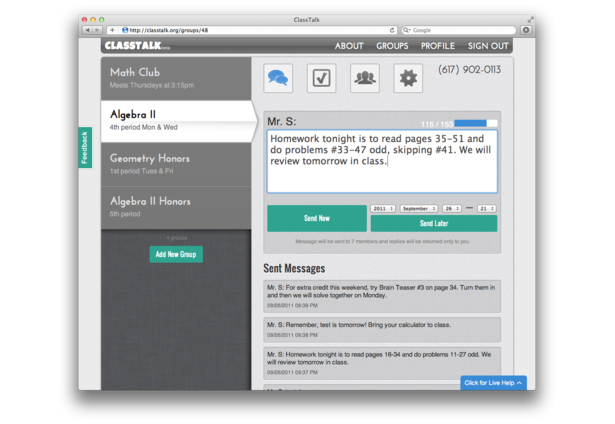Click the 'Mr. S:' sender label
This screenshot has height=424, width=615.
[x=282, y=122]
